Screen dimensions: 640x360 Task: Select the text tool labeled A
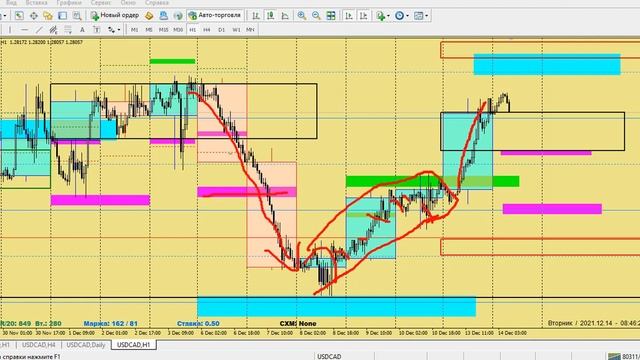pos(82,30)
